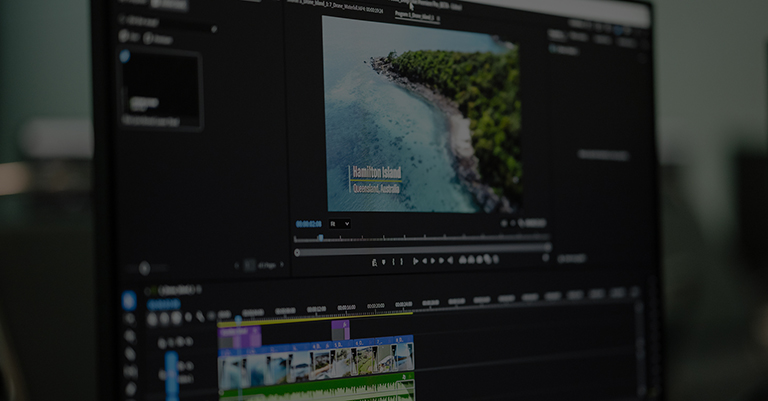Select the Track Select Forward tool
Image resolution: width=768 pixels, height=401 pixels.
(x=129, y=319)
